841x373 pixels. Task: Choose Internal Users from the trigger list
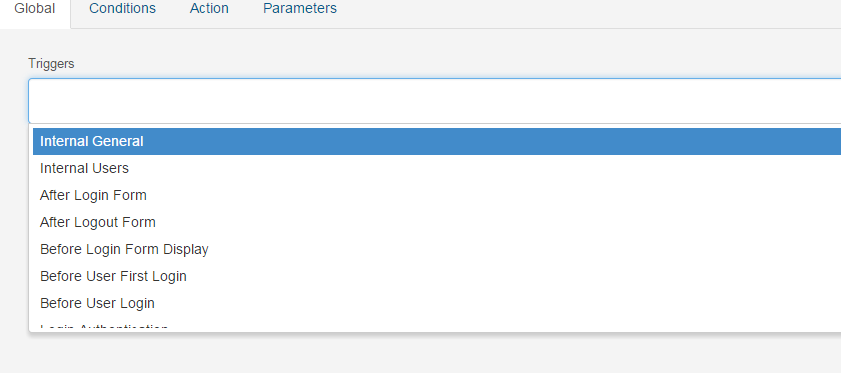point(437,168)
